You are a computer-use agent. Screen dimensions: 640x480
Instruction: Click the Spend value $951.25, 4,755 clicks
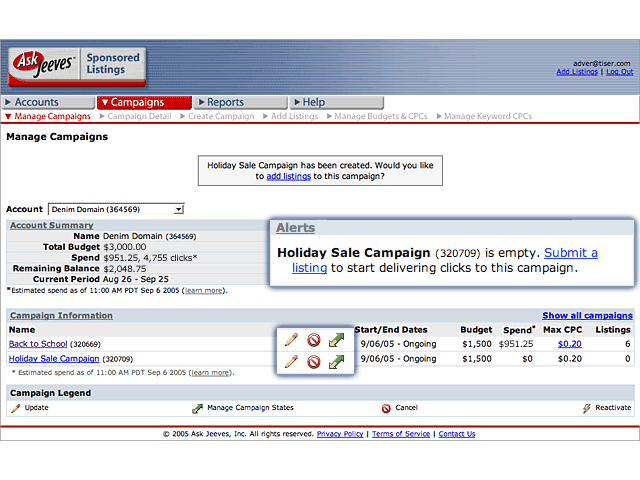tap(150, 258)
